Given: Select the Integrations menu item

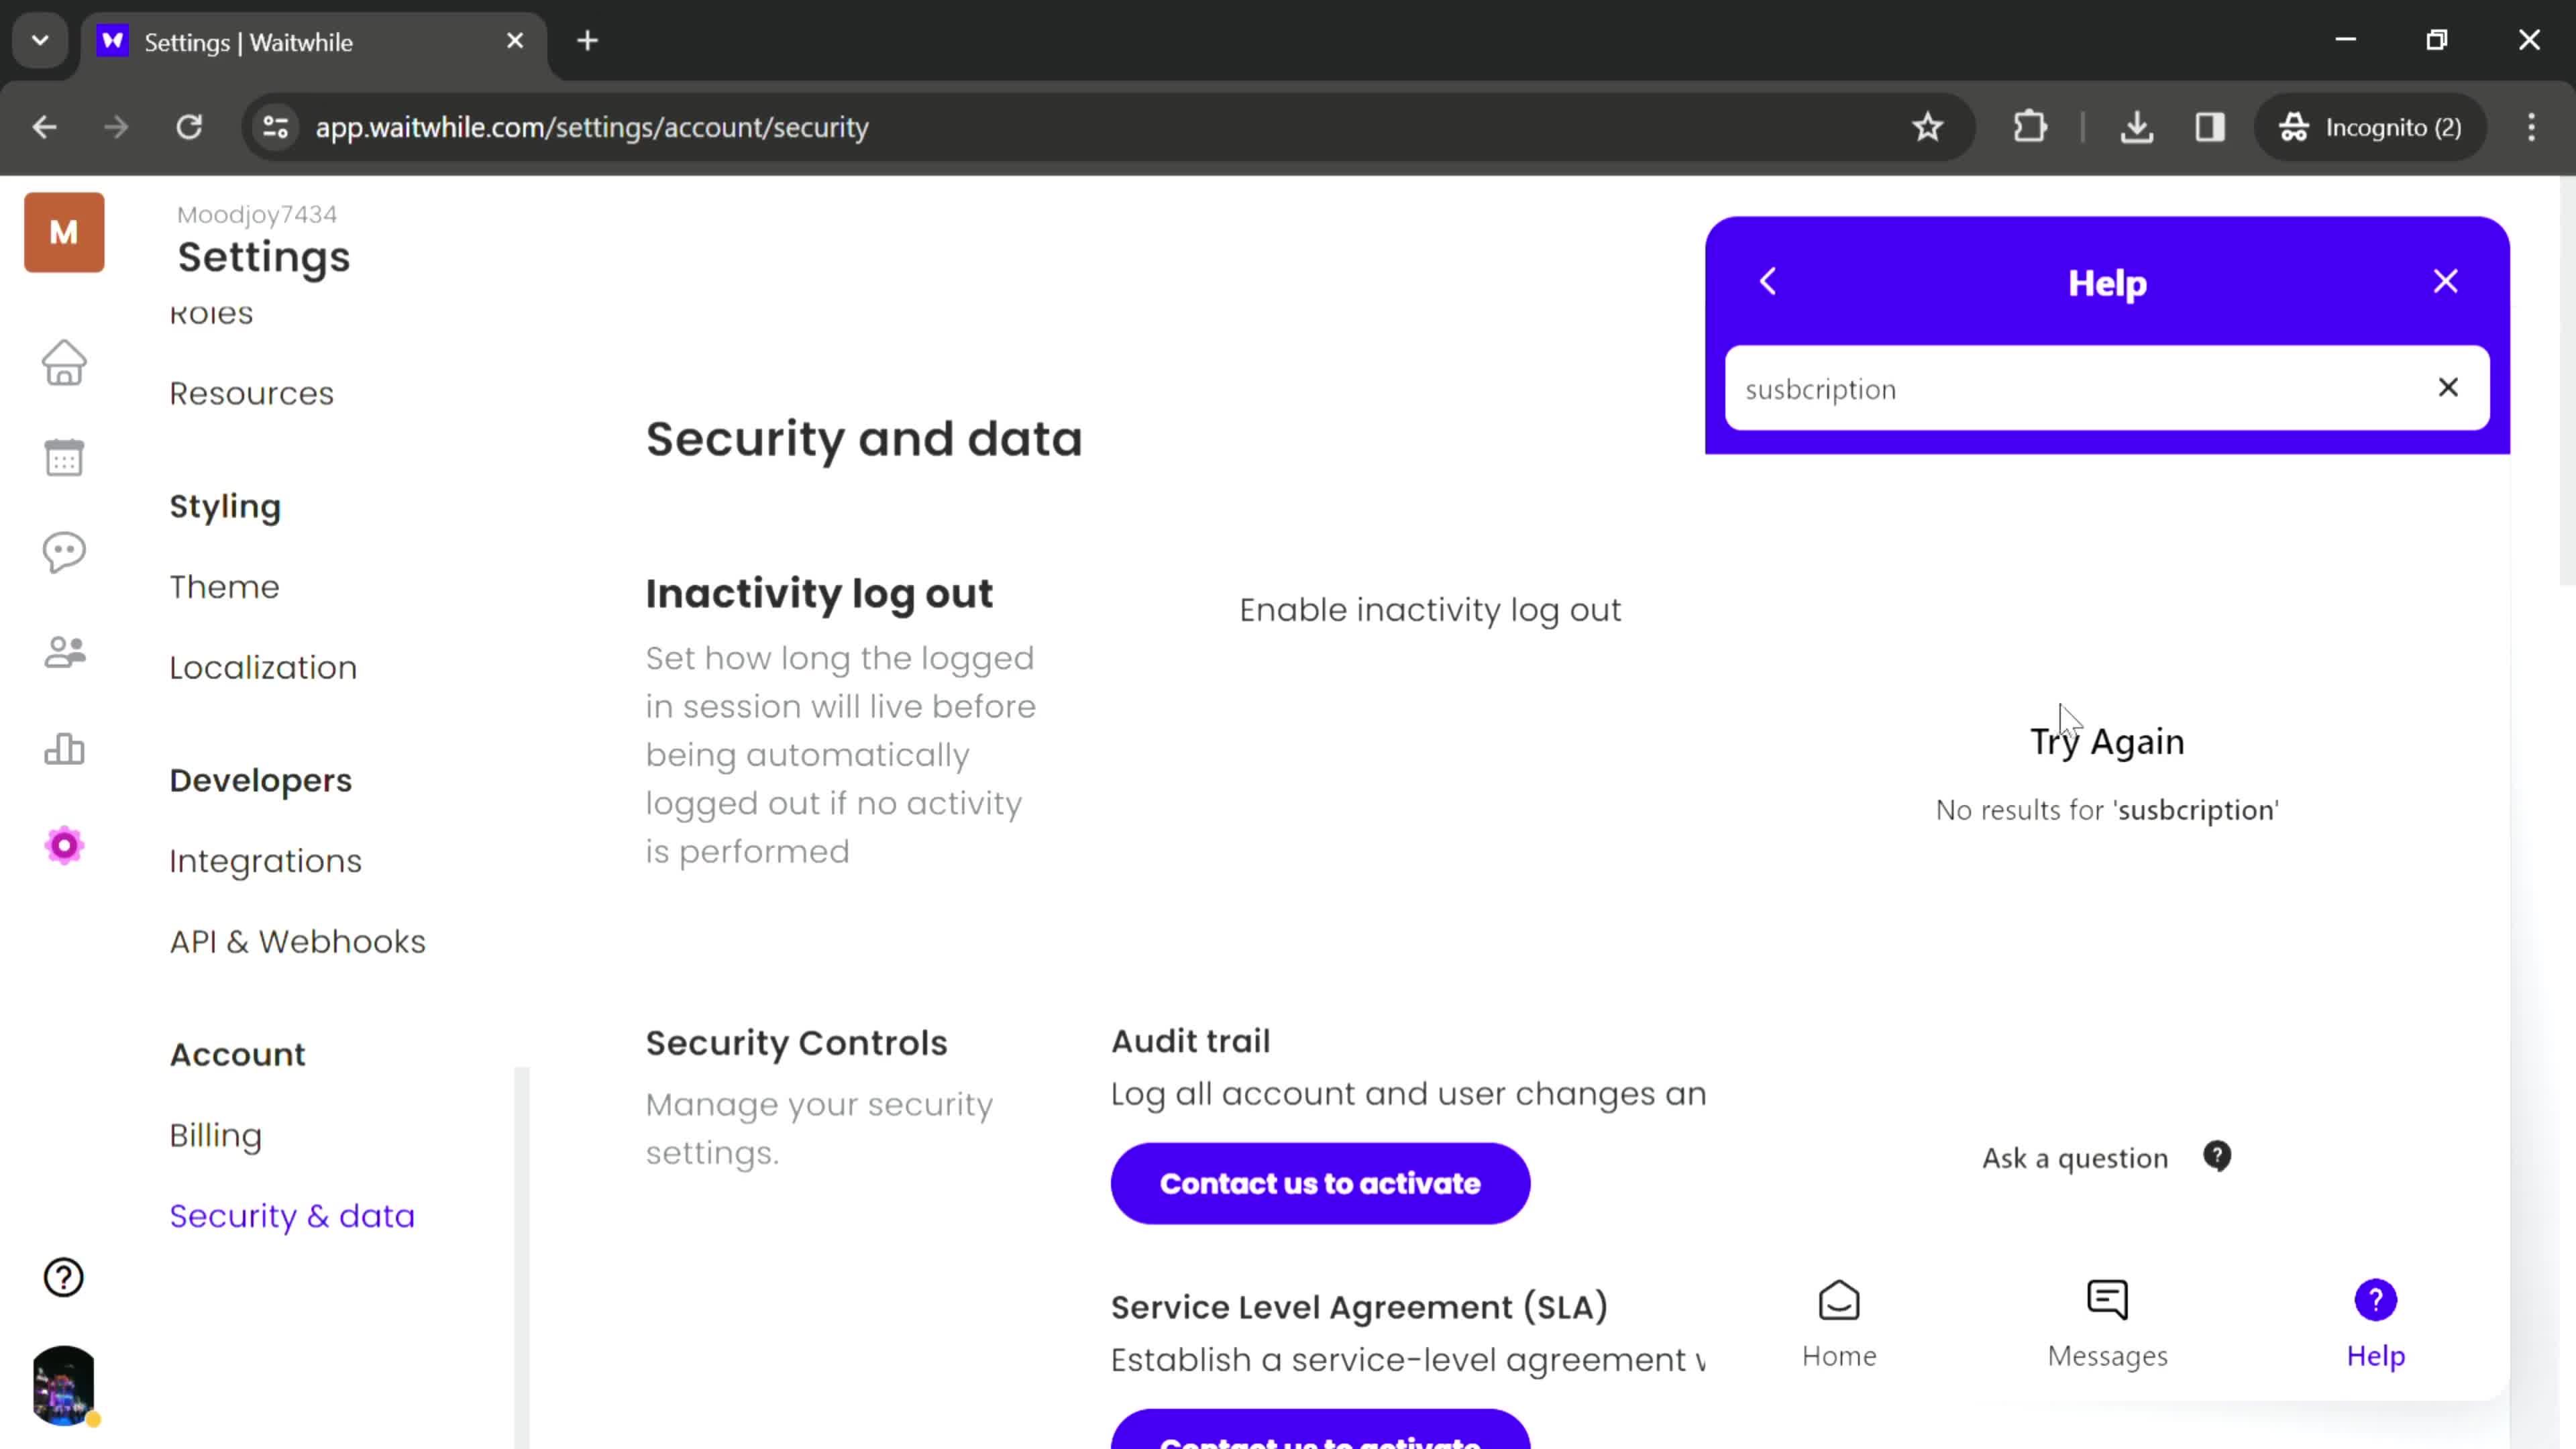Looking at the screenshot, I should coord(266,860).
